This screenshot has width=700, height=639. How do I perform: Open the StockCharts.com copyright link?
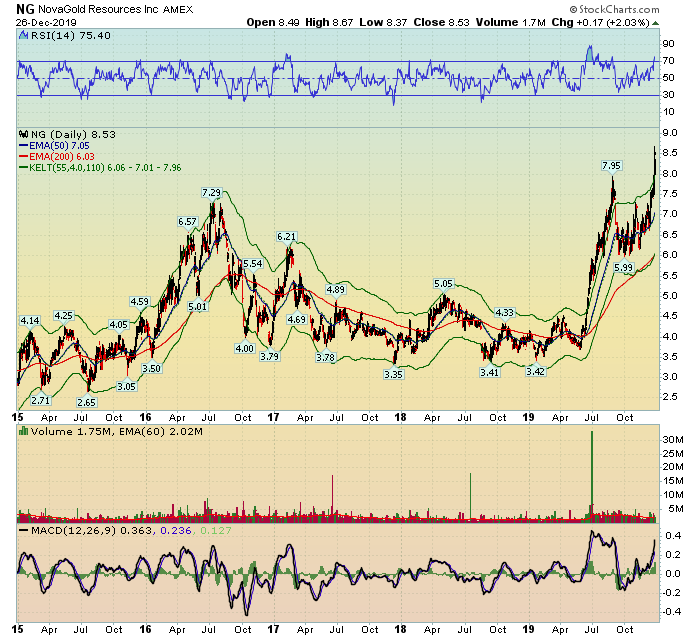[x=633, y=11]
